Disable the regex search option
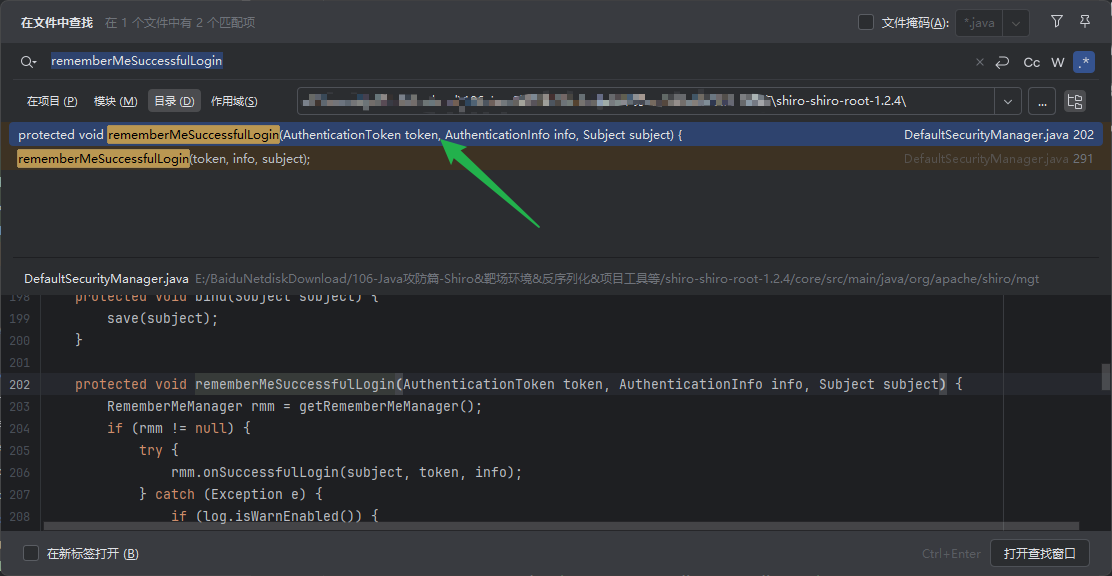Image resolution: width=1112 pixels, height=576 pixels. point(1084,62)
